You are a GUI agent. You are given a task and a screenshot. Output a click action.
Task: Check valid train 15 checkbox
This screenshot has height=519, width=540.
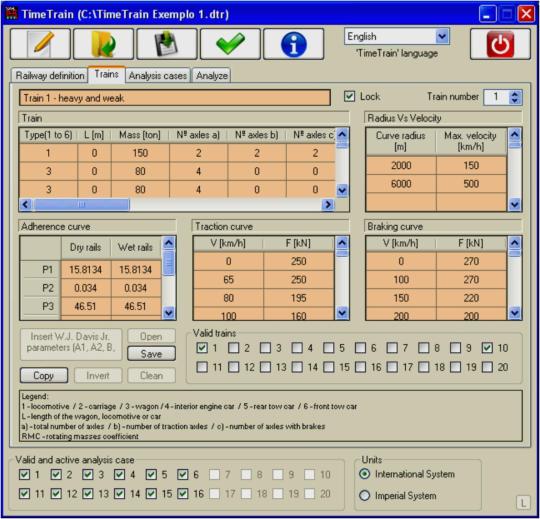[x=329, y=367]
